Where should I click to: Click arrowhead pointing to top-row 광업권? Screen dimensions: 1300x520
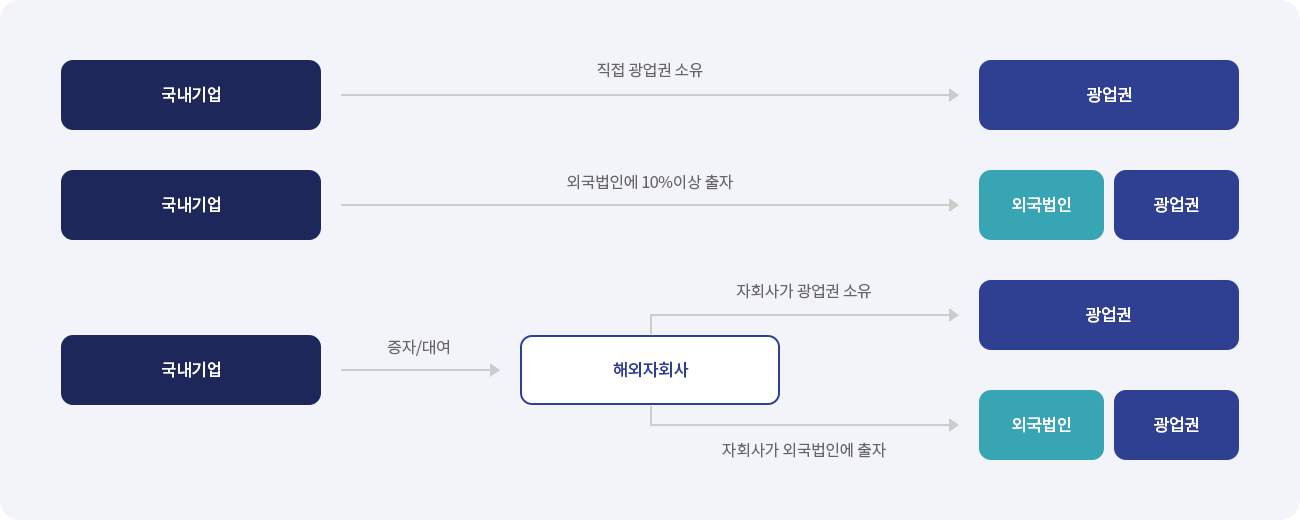click(x=954, y=95)
